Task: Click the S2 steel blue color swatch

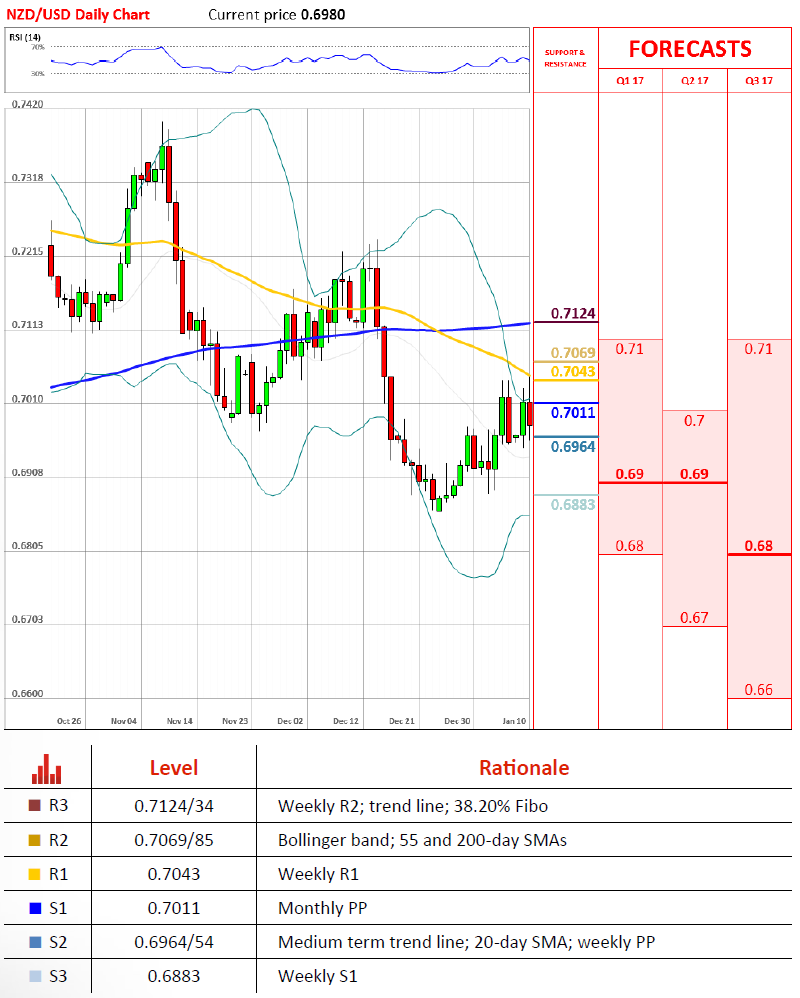Action: (x=35, y=942)
